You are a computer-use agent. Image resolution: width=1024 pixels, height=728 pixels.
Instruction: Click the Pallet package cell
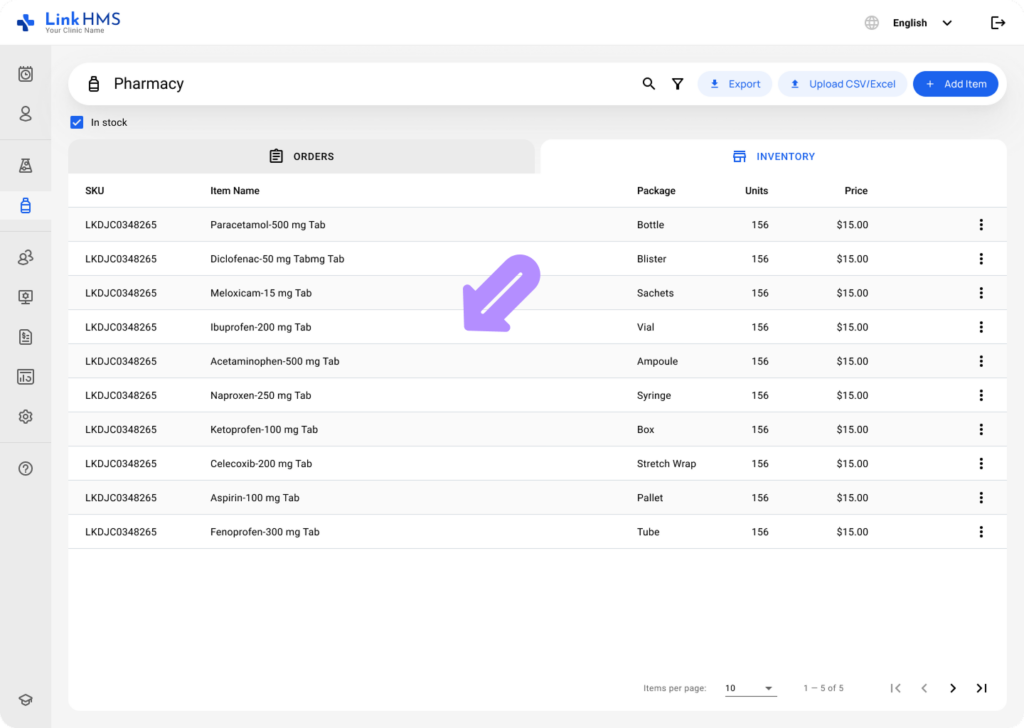[x=650, y=498]
